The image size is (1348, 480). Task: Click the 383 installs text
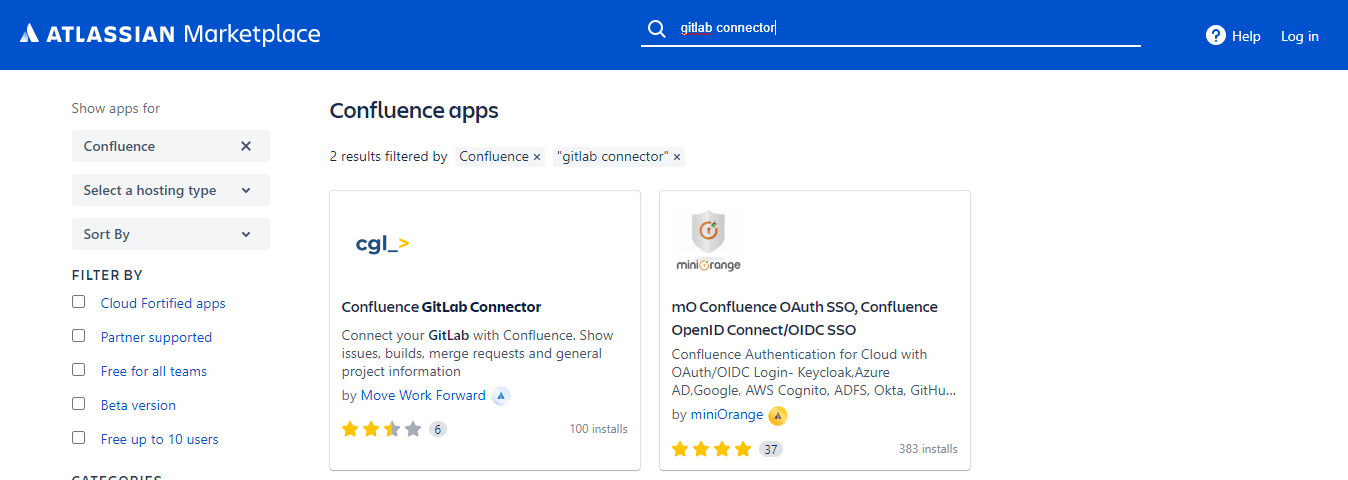coord(928,449)
